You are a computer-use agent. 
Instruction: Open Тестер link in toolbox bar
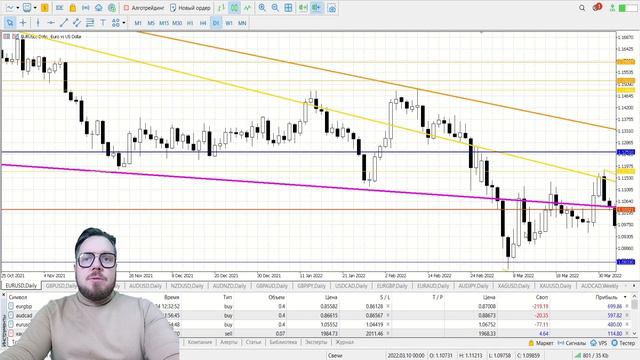click(x=623, y=343)
